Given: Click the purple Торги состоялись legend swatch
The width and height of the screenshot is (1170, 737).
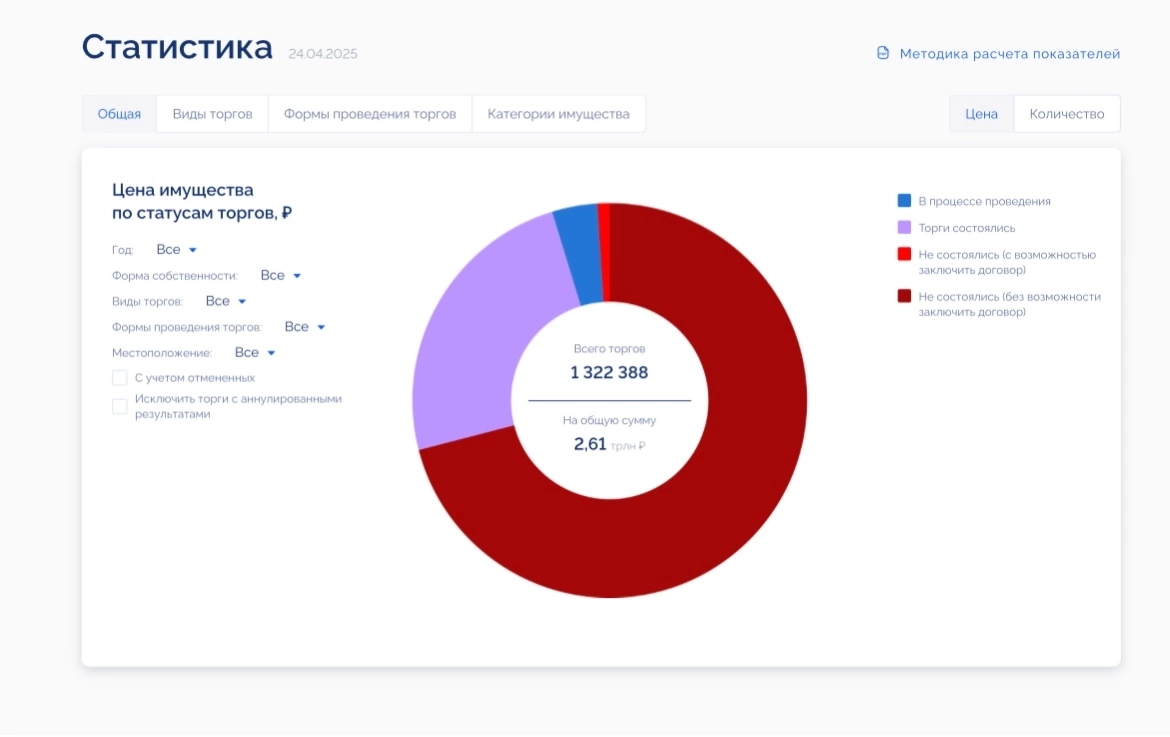Looking at the screenshot, I should point(903,228).
